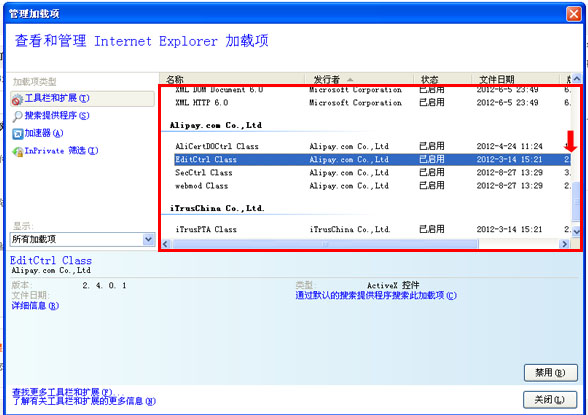Select the AliCertDOCtrl Class row
The height and width of the screenshot is (415, 588).
pos(372,146)
